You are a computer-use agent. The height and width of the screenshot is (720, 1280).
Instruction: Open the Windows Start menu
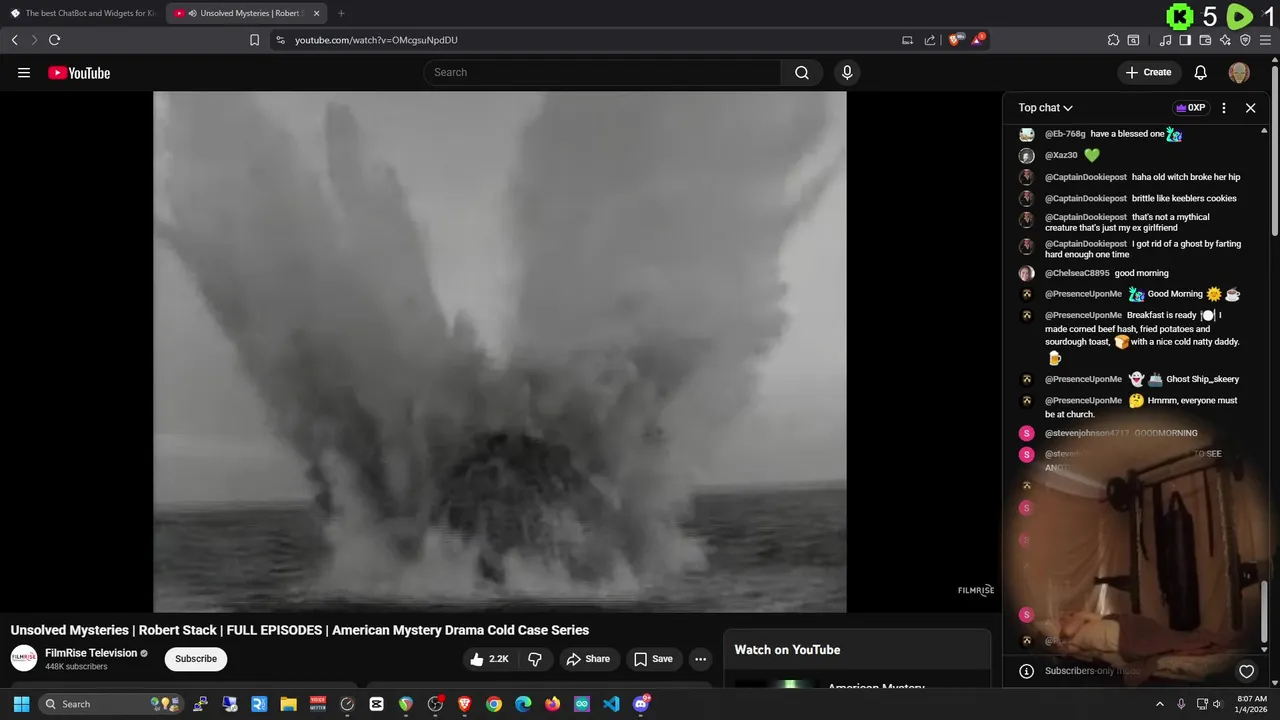pyautogui.click(x=21, y=704)
